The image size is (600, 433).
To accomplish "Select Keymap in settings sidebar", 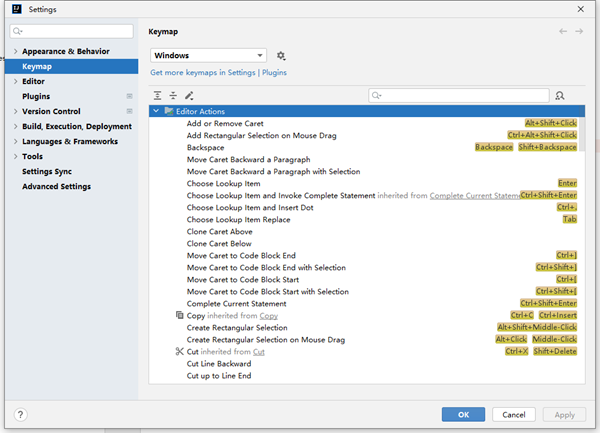I will (72, 66).
